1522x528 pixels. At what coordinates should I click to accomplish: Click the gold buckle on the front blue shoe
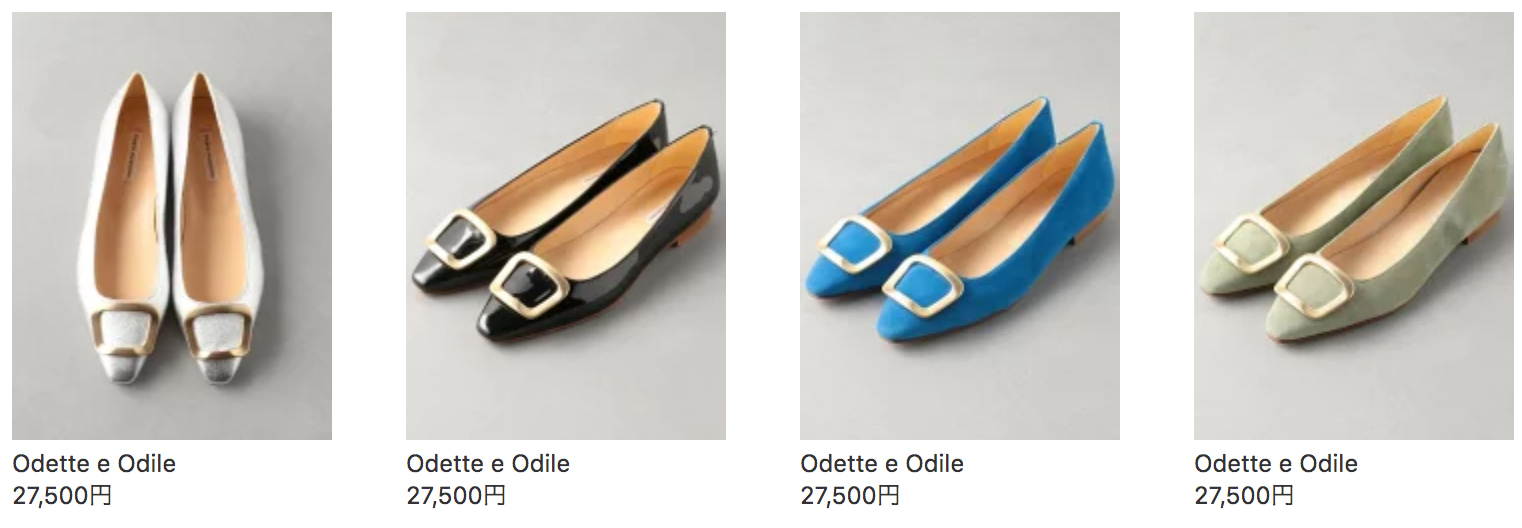922,286
